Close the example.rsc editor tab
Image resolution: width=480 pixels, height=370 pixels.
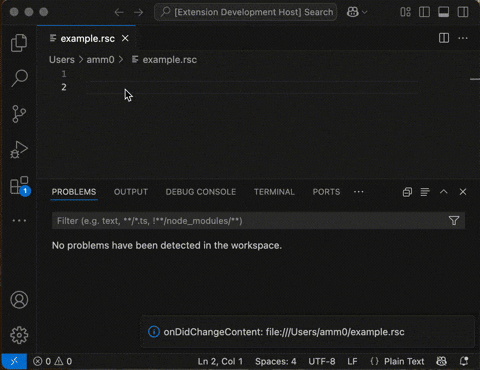pyautogui.click(x=125, y=38)
